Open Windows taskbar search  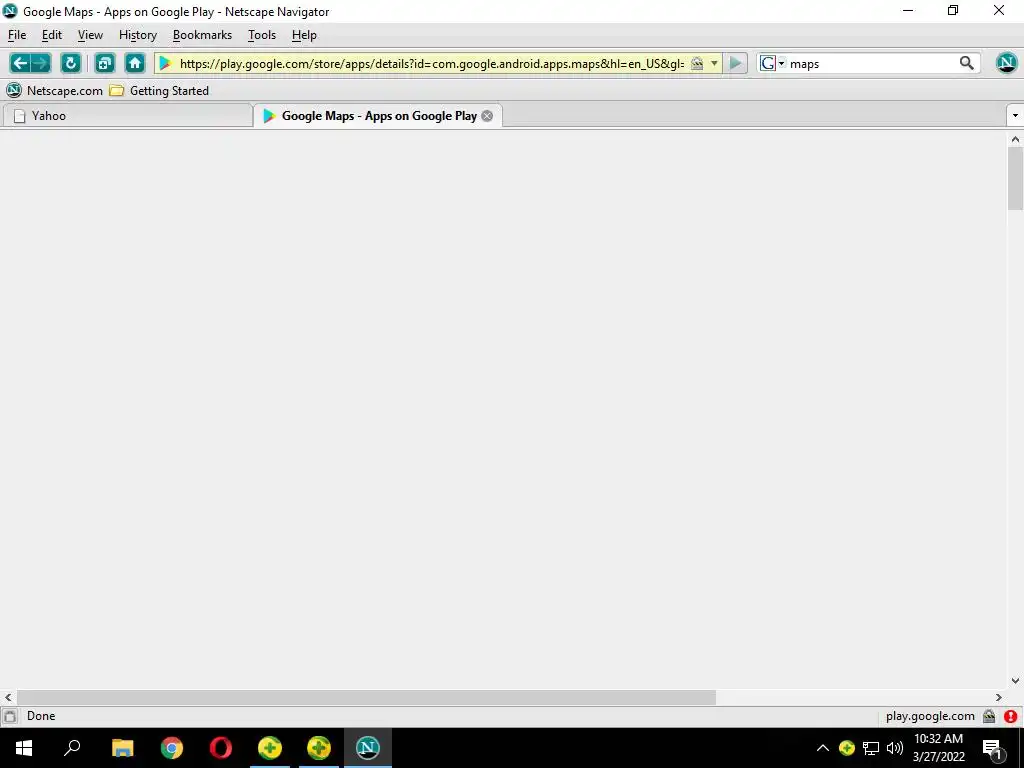tap(72, 748)
